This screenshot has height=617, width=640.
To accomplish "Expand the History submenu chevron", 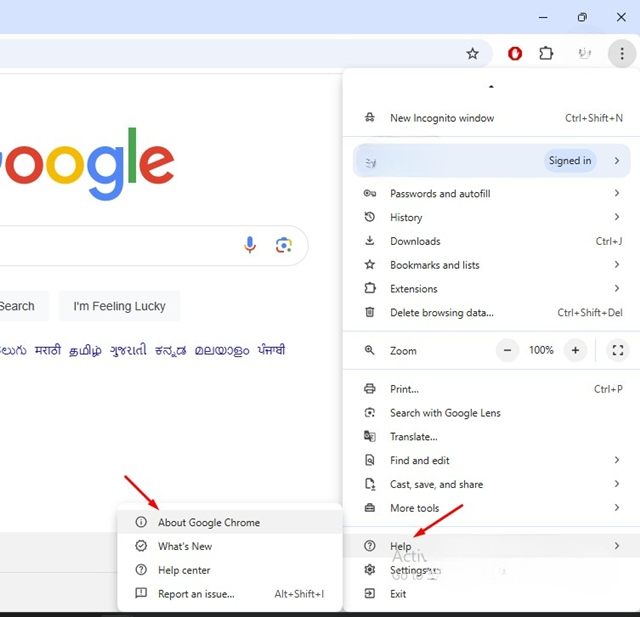I will [617, 217].
